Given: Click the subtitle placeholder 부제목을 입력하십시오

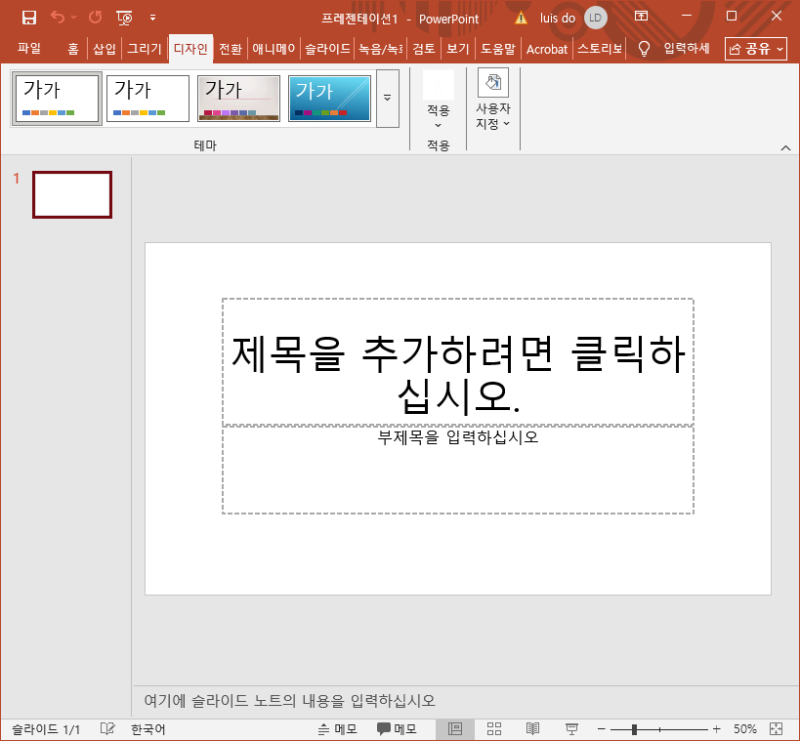Looking at the screenshot, I should (x=458, y=470).
